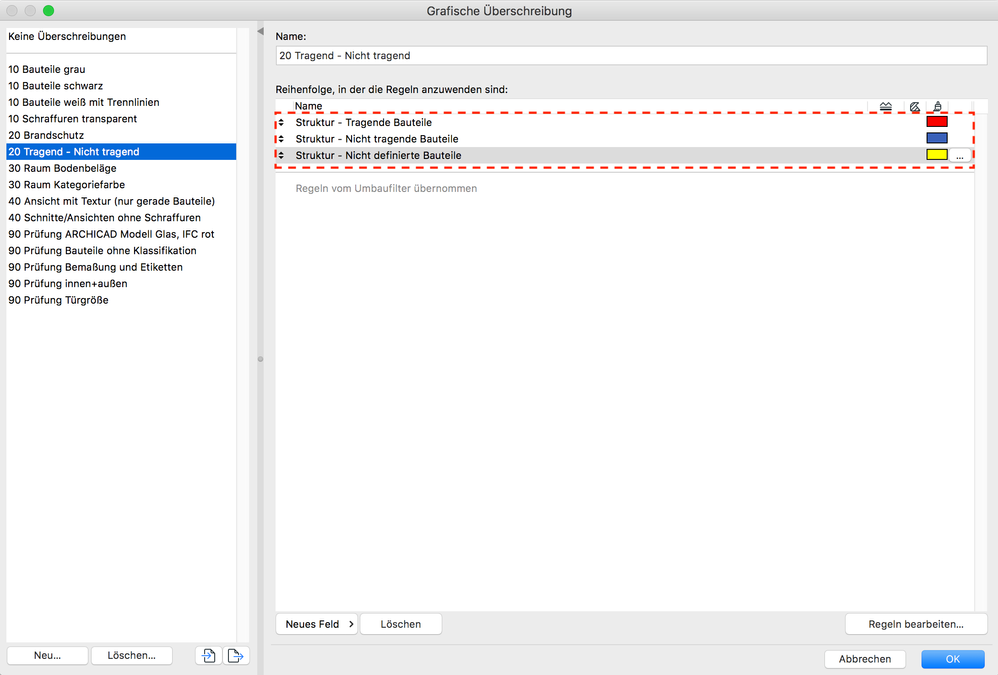Screen dimensions: 998x675
Task: Select 10 Bauteile schwarz
Action: pos(122,86)
